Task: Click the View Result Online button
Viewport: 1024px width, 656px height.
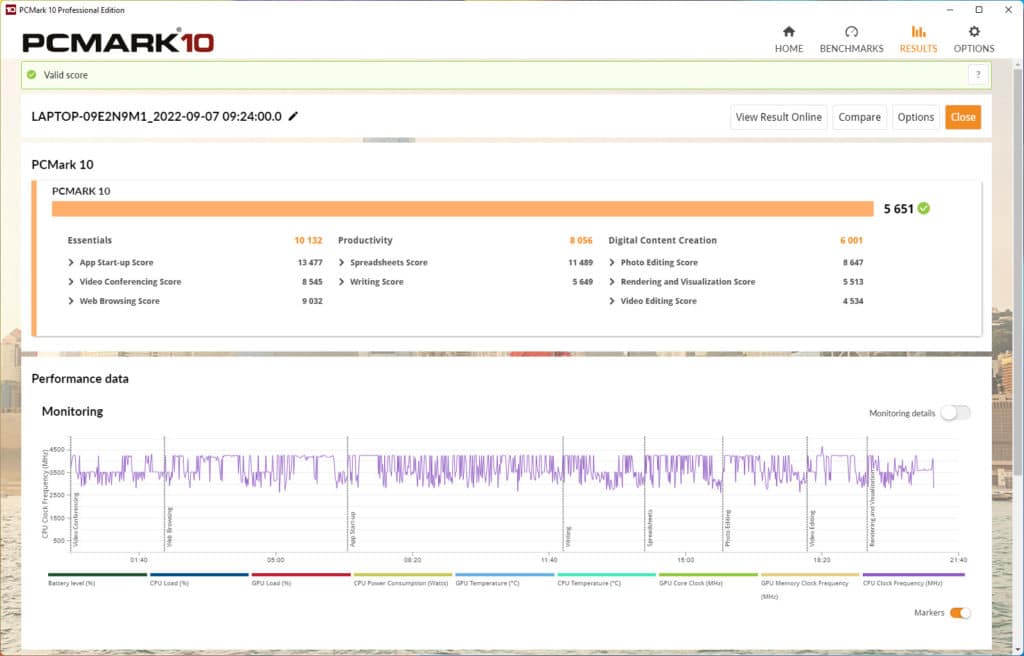Action: coord(778,117)
